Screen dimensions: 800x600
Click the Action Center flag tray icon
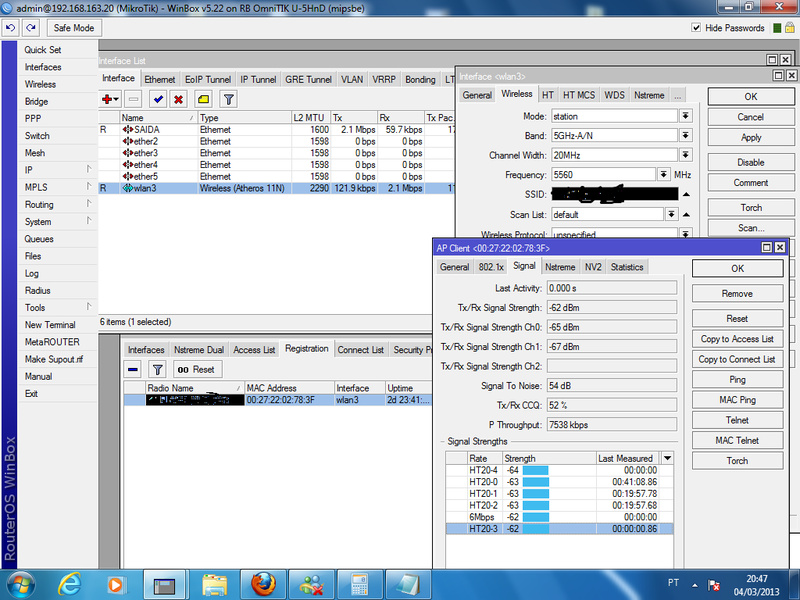point(714,585)
